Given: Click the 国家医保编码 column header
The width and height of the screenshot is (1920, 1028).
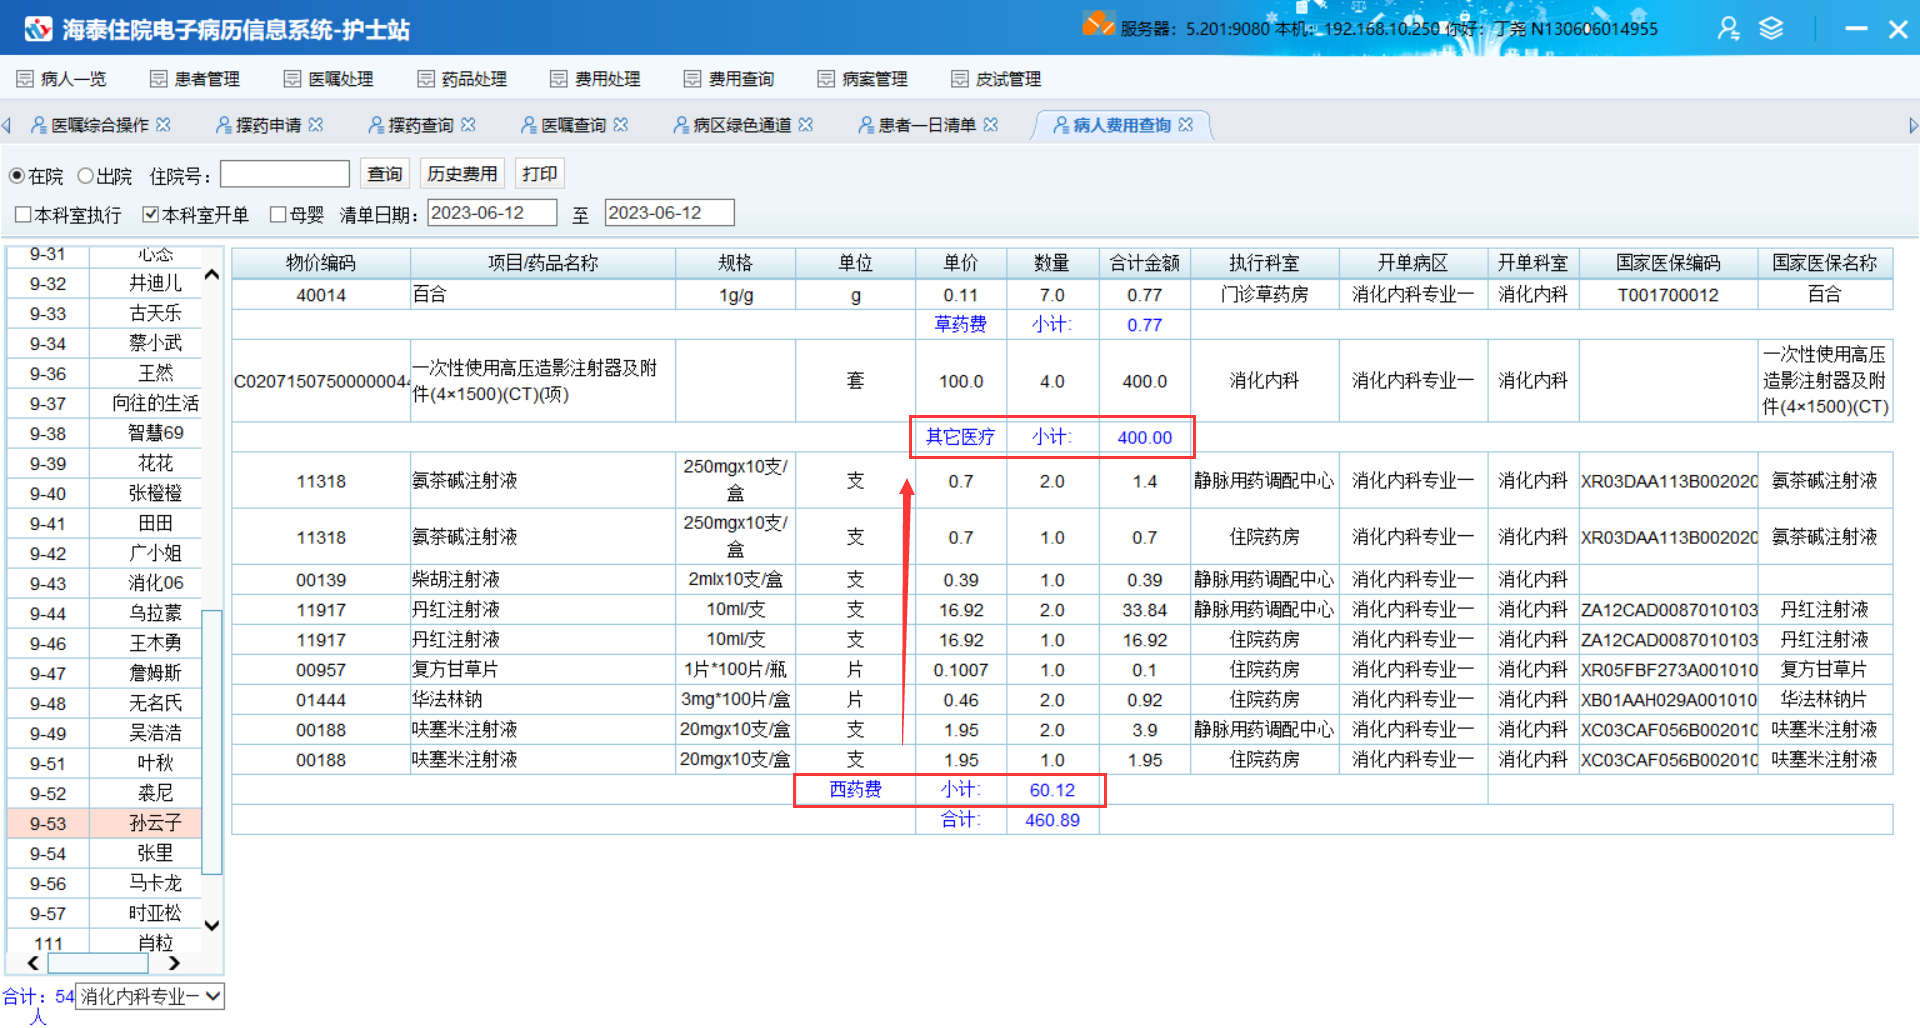Looking at the screenshot, I should point(1668,263).
